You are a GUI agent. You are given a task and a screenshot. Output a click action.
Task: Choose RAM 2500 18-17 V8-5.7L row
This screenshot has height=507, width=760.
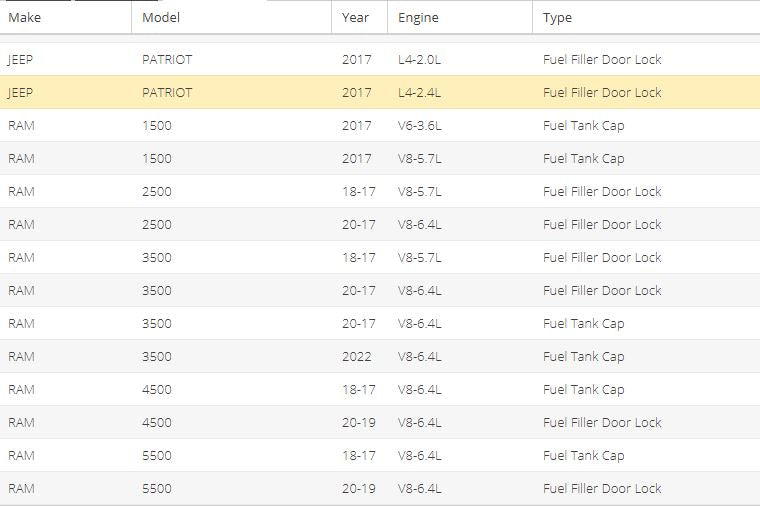click(380, 191)
